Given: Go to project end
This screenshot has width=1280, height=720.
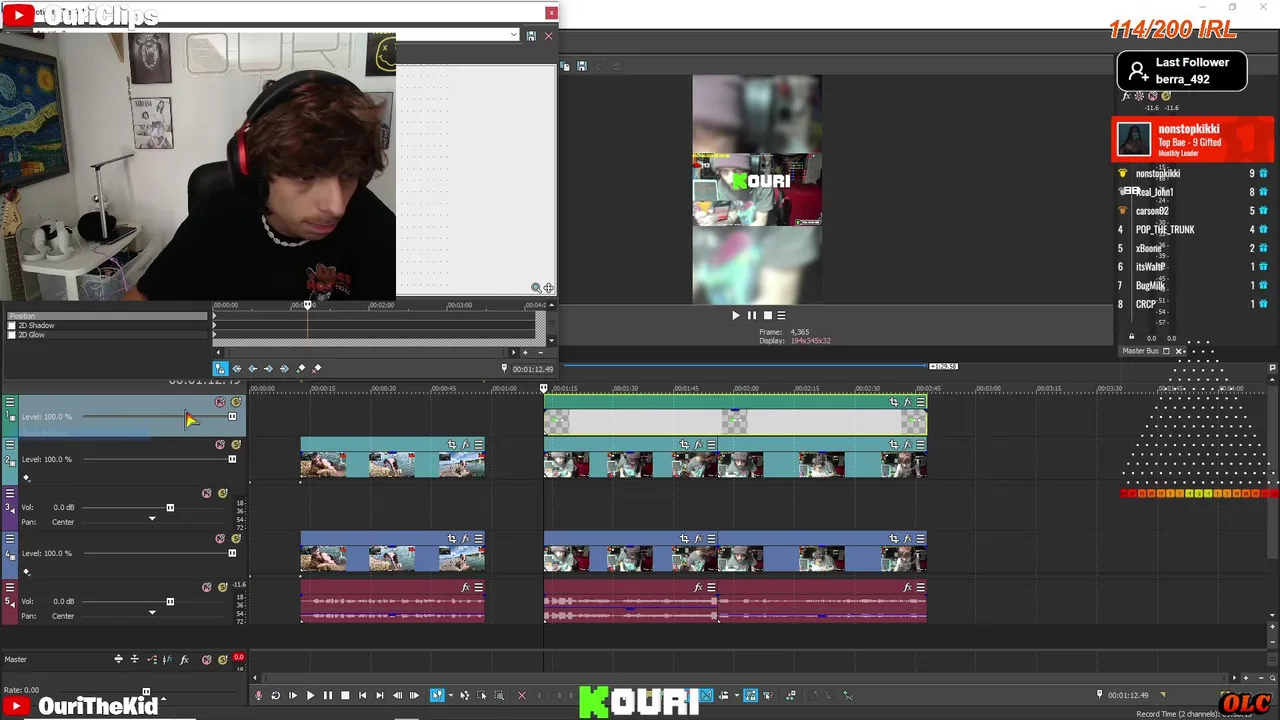Looking at the screenshot, I should tap(380, 695).
